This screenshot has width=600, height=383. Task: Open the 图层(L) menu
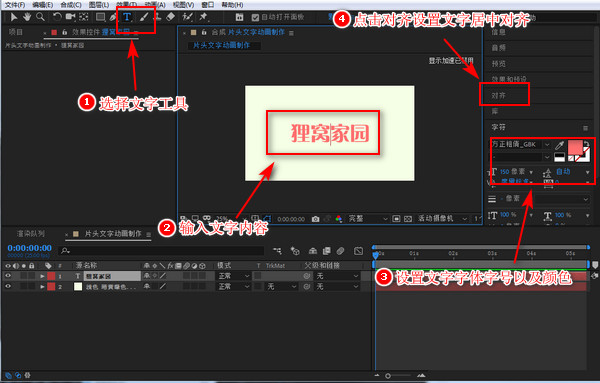pos(99,5)
